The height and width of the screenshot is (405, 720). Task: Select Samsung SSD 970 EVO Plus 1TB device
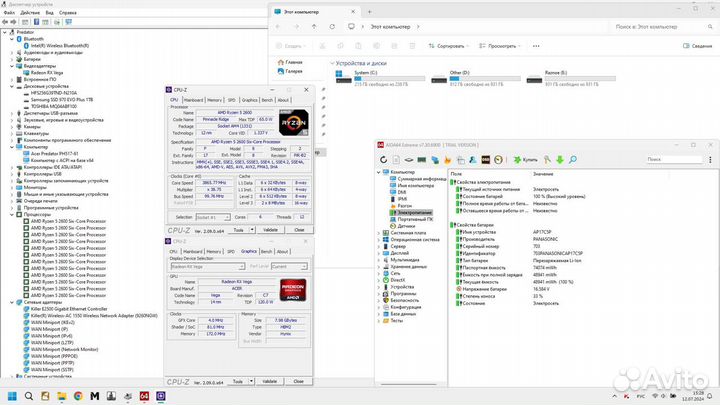pos(62,100)
